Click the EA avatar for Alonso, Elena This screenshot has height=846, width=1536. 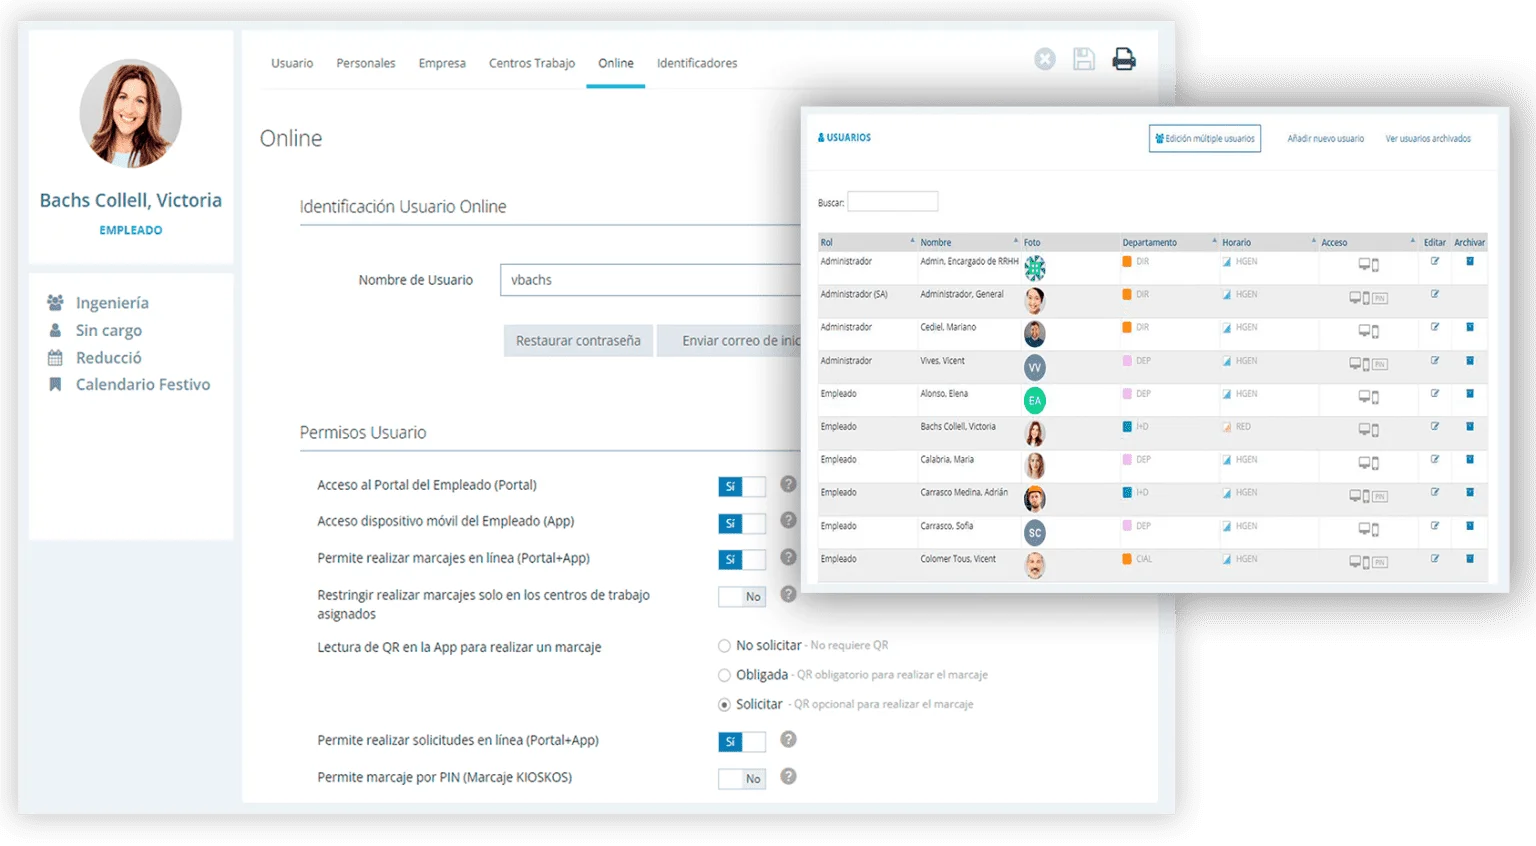pyautogui.click(x=1035, y=400)
